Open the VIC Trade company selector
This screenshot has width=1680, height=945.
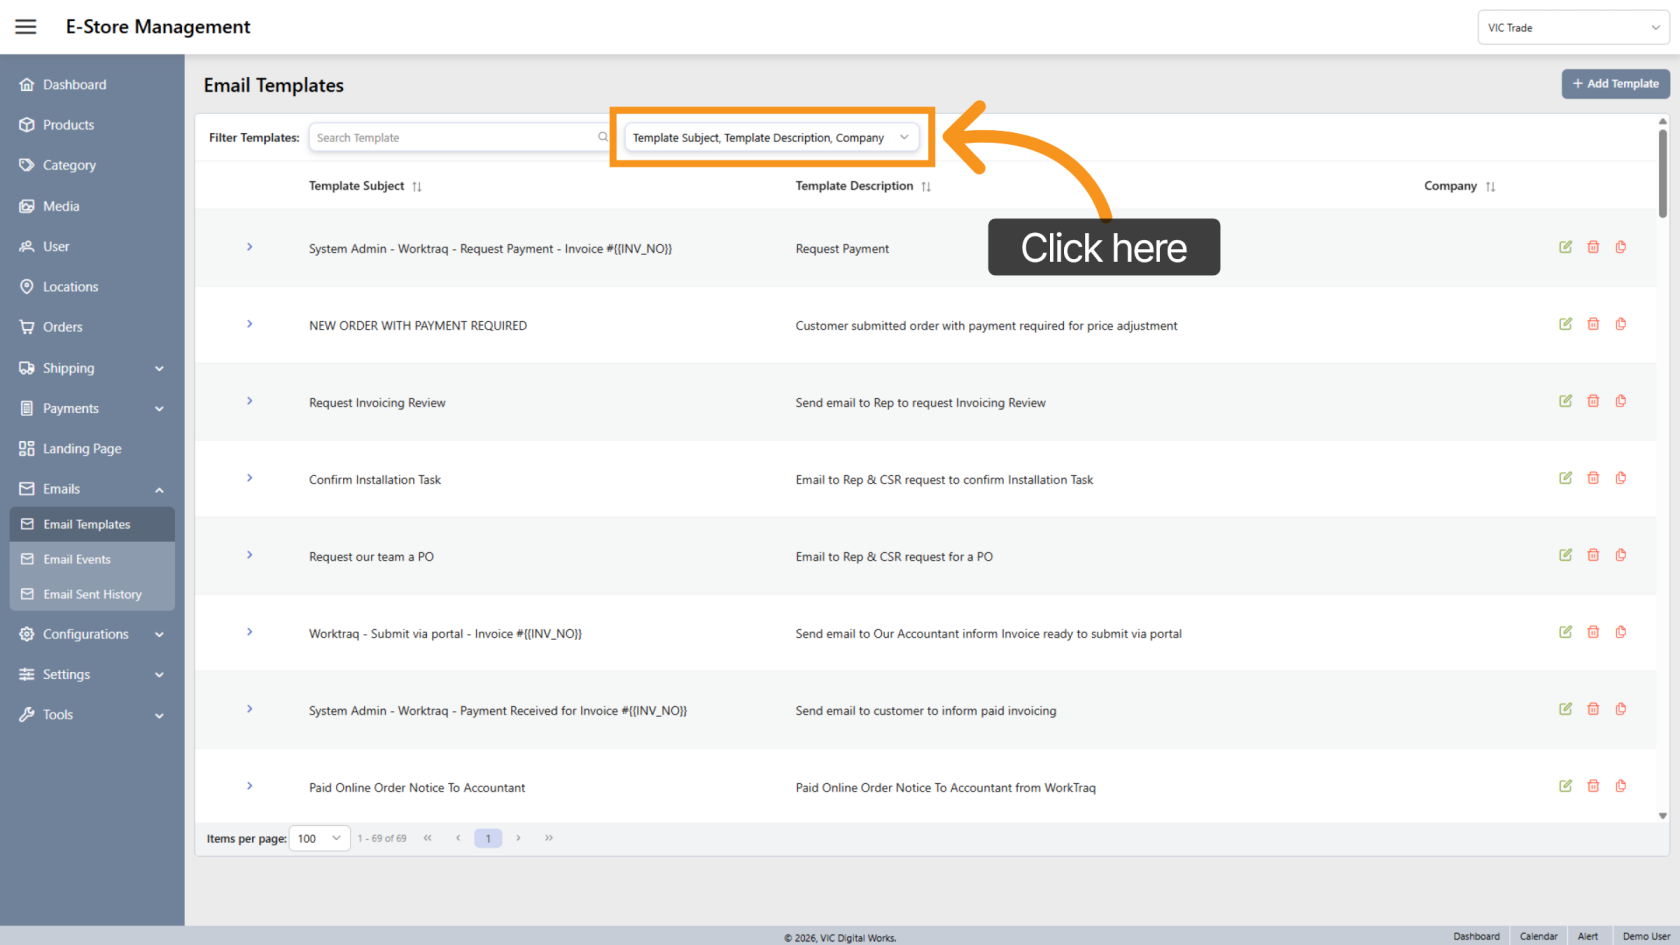(x=1572, y=28)
